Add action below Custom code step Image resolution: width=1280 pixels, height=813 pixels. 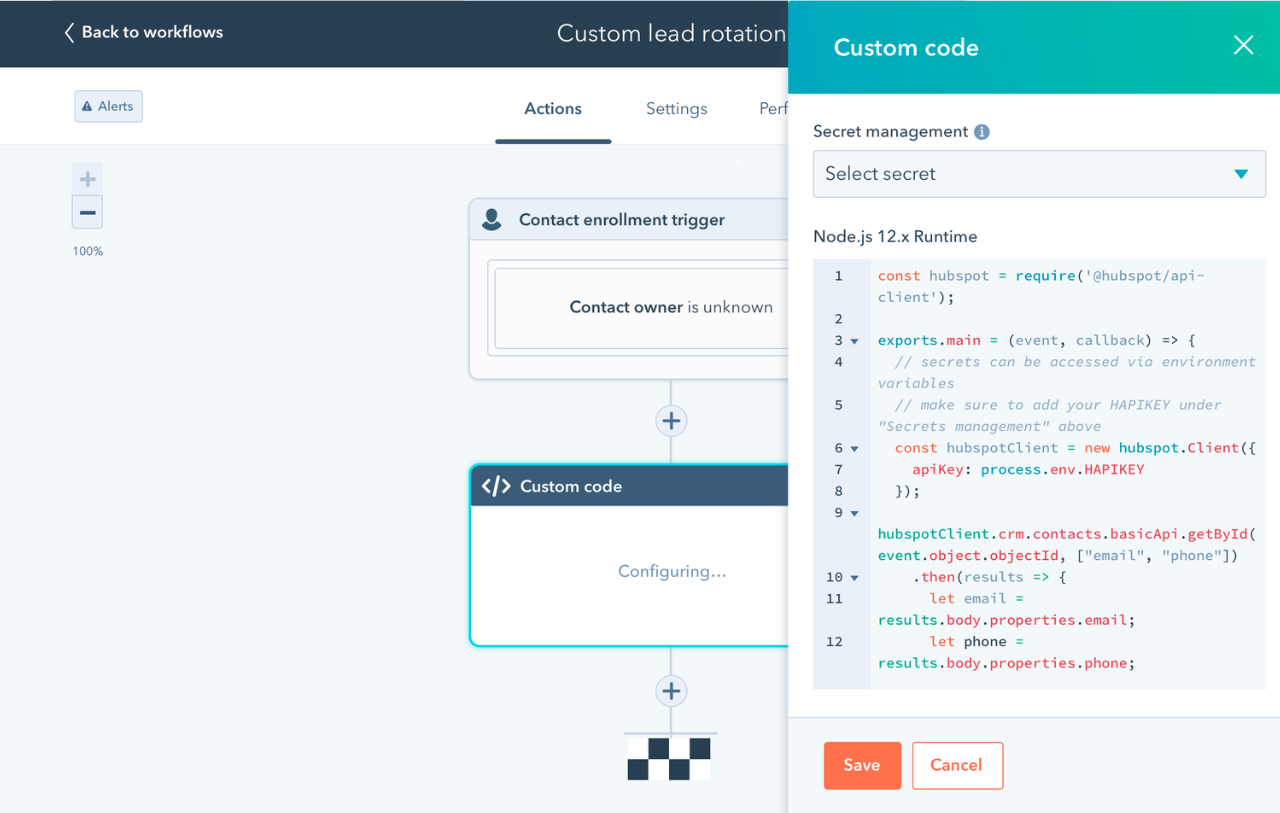click(x=671, y=691)
